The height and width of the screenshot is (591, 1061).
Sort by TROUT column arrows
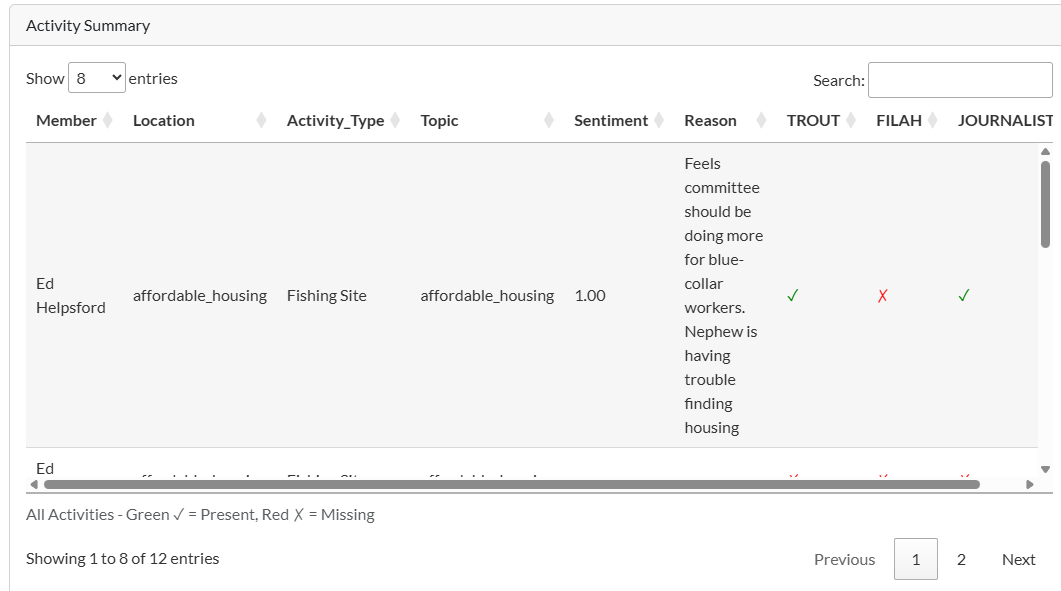point(851,121)
